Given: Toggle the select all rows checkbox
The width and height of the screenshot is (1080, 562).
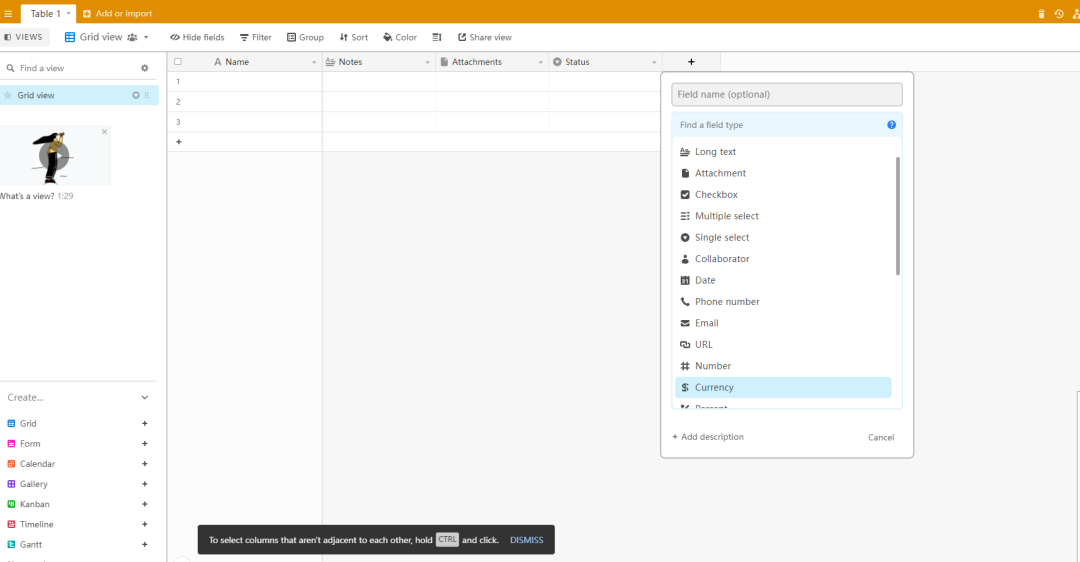Looking at the screenshot, I should point(178,62).
